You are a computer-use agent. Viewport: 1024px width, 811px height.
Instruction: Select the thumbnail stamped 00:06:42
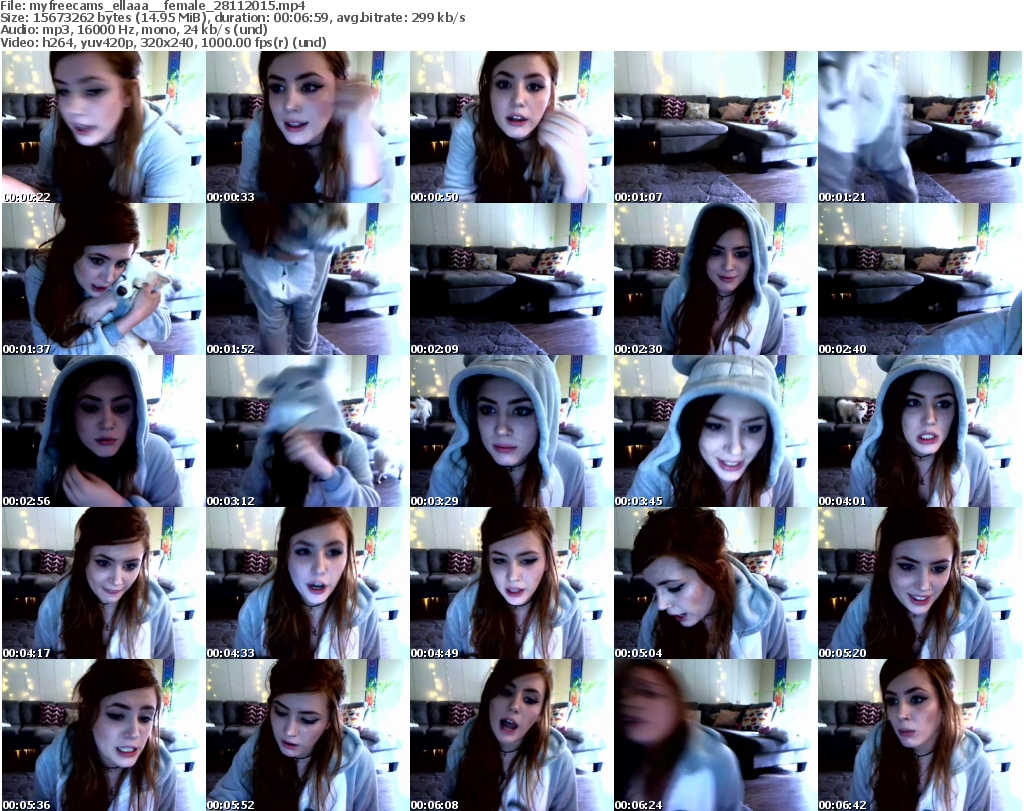(x=920, y=735)
